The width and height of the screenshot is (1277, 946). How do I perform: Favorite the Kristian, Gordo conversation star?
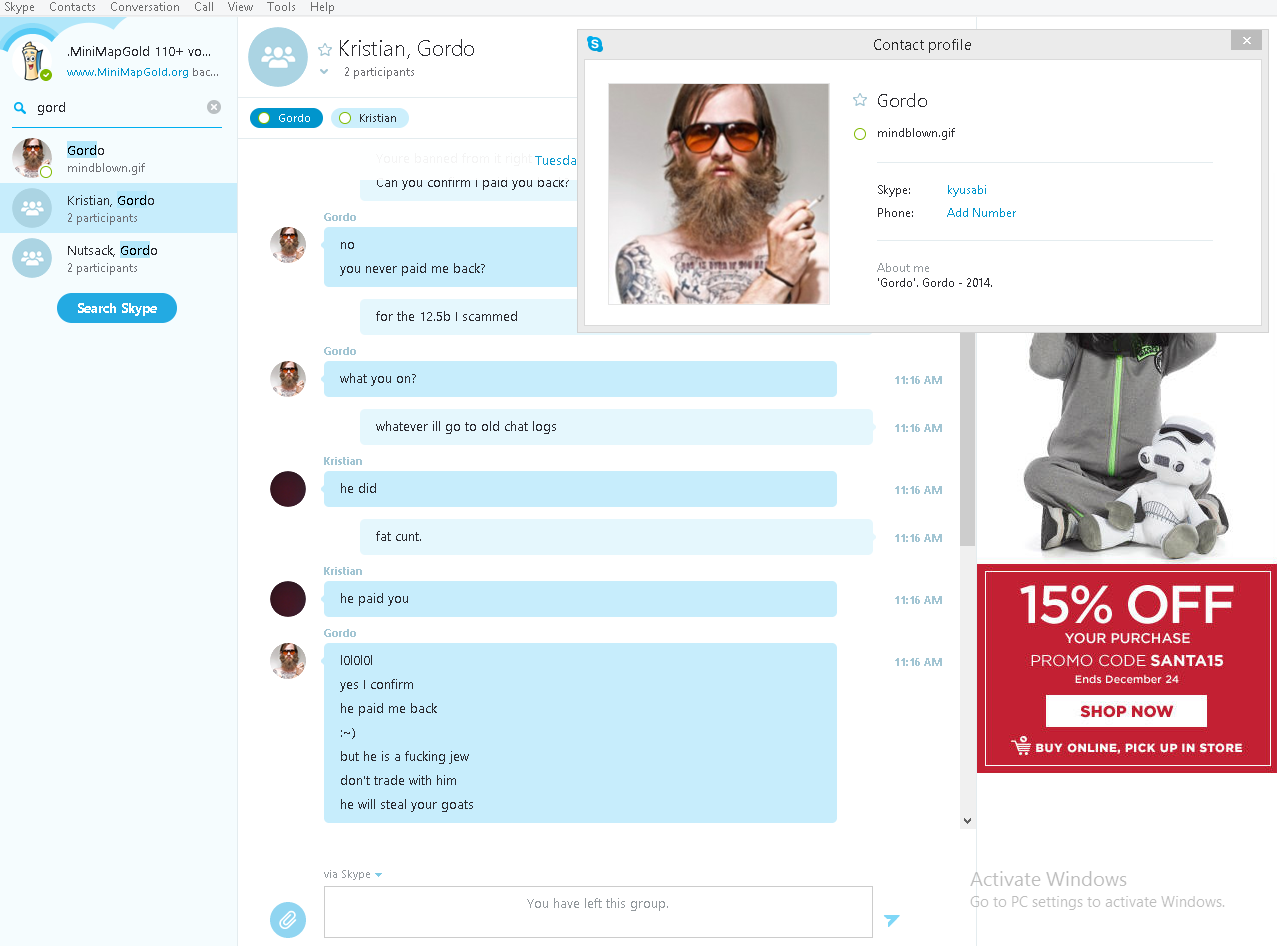coord(325,49)
